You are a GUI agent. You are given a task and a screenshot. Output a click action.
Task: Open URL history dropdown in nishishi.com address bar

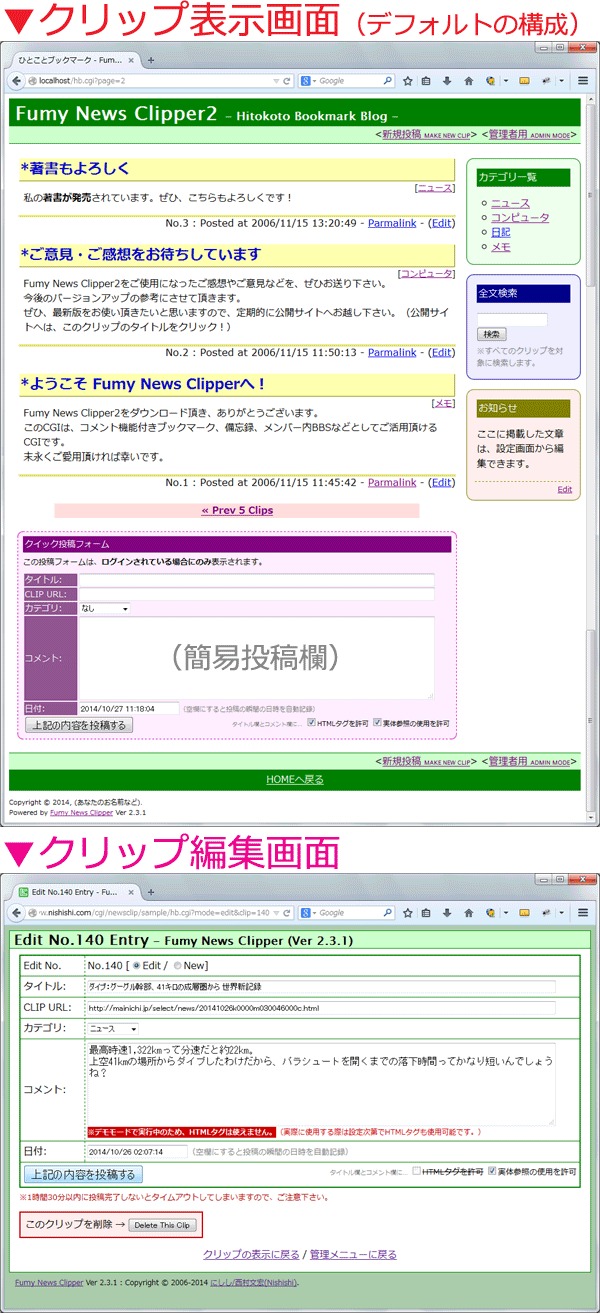pyautogui.click(x=276, y=912)
